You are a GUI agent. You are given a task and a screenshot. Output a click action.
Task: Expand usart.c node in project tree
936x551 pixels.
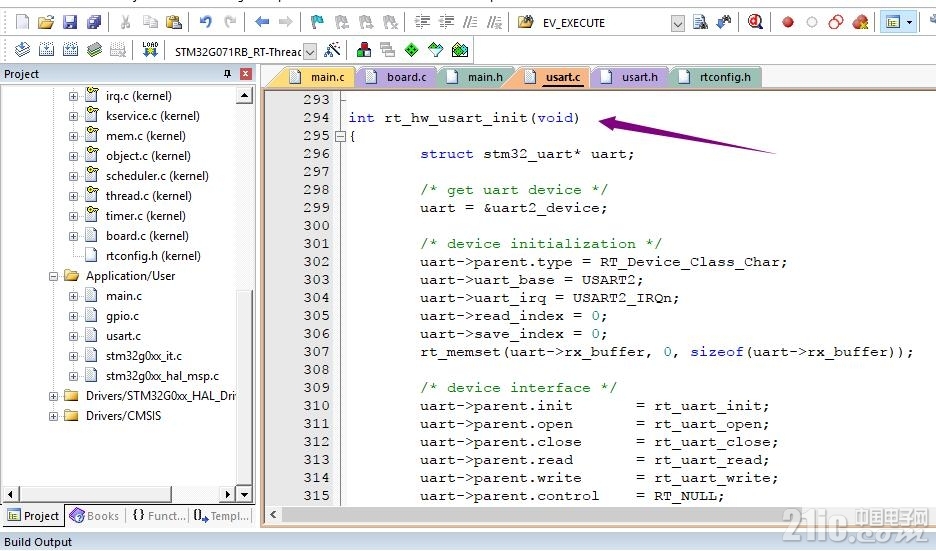point(73,336)
